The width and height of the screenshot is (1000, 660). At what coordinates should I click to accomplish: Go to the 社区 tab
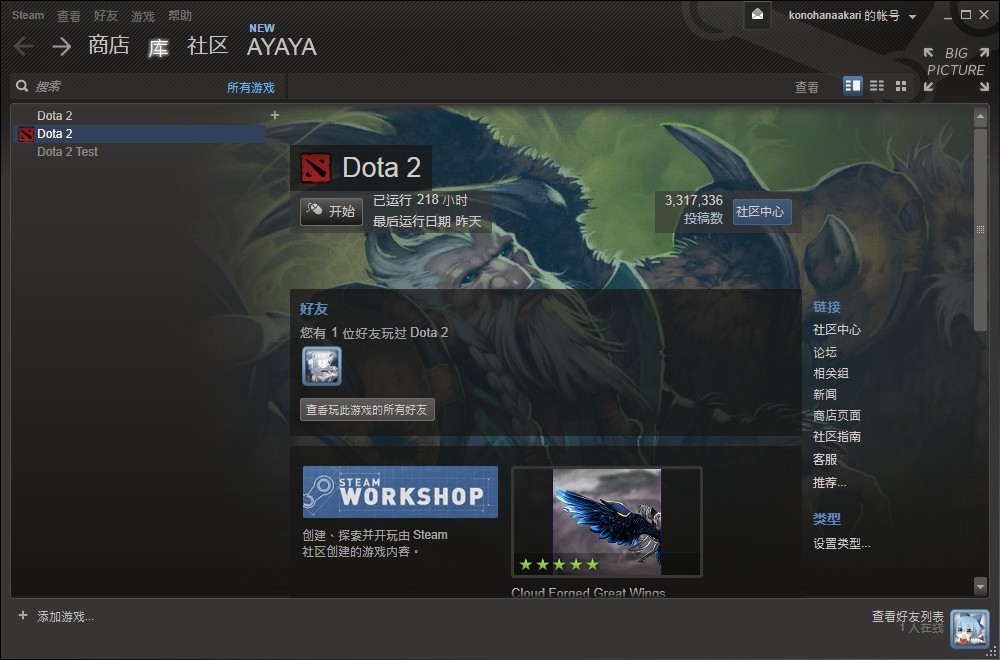click(x=208, y=46)
